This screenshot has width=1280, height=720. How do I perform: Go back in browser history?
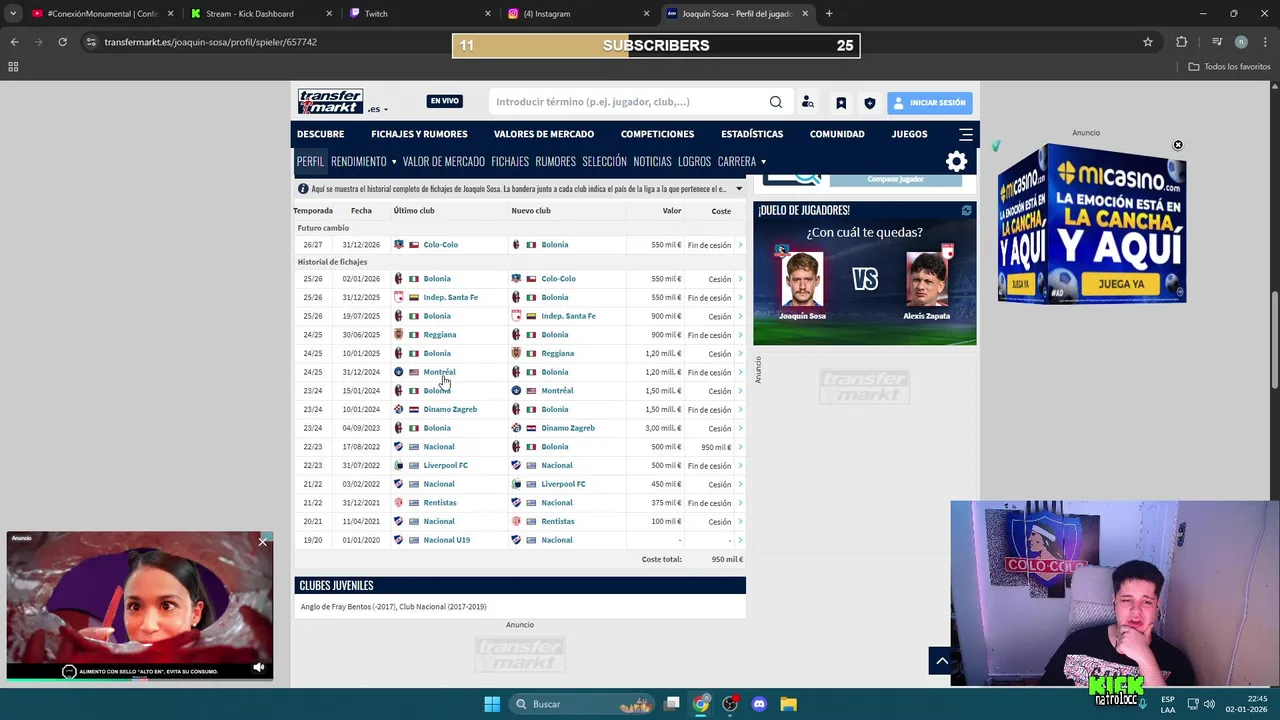pos(14,42)
